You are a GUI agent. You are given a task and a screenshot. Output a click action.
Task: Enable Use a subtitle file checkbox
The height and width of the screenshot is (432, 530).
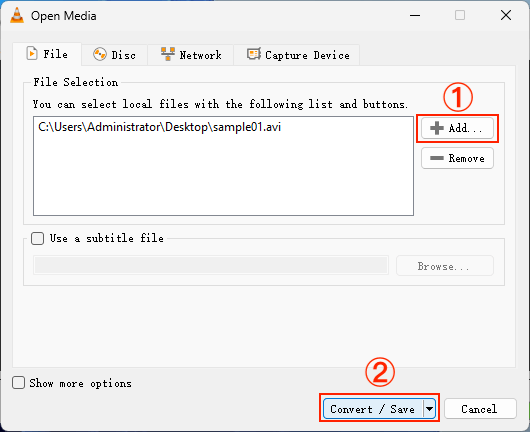38,238
